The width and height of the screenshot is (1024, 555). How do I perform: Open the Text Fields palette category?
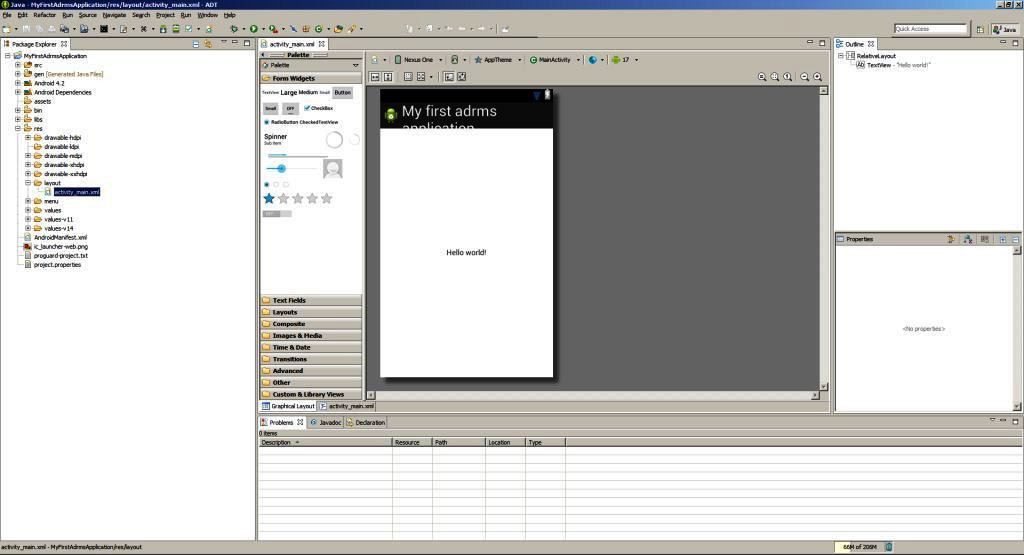pyautogui.click(x=311, y=300)
